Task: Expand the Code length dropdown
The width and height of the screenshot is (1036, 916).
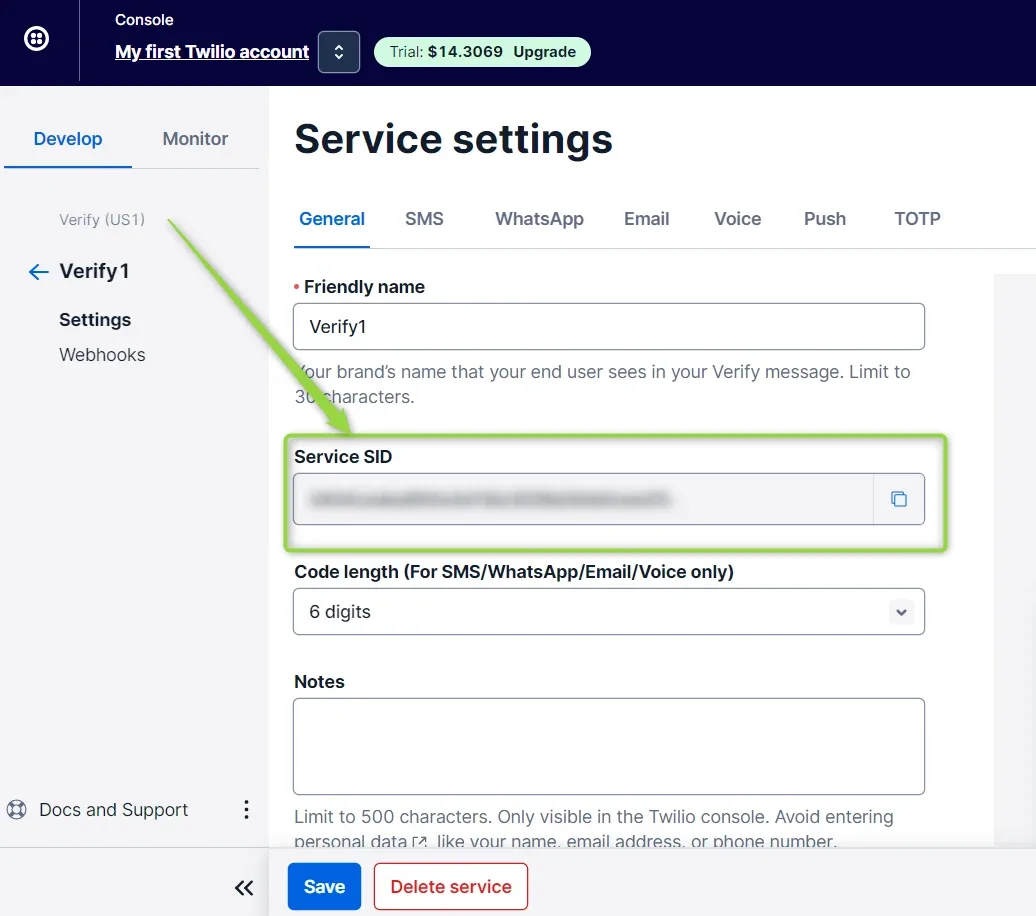Action: [x=609, y=612]
